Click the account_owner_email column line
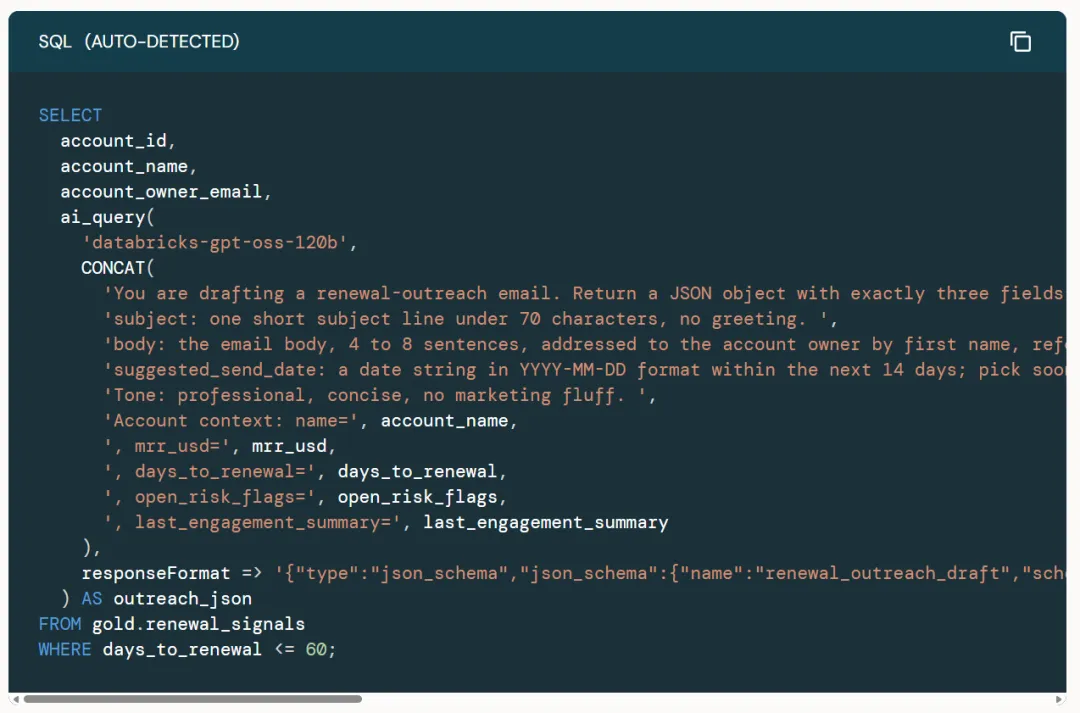 tap(166, 192)
